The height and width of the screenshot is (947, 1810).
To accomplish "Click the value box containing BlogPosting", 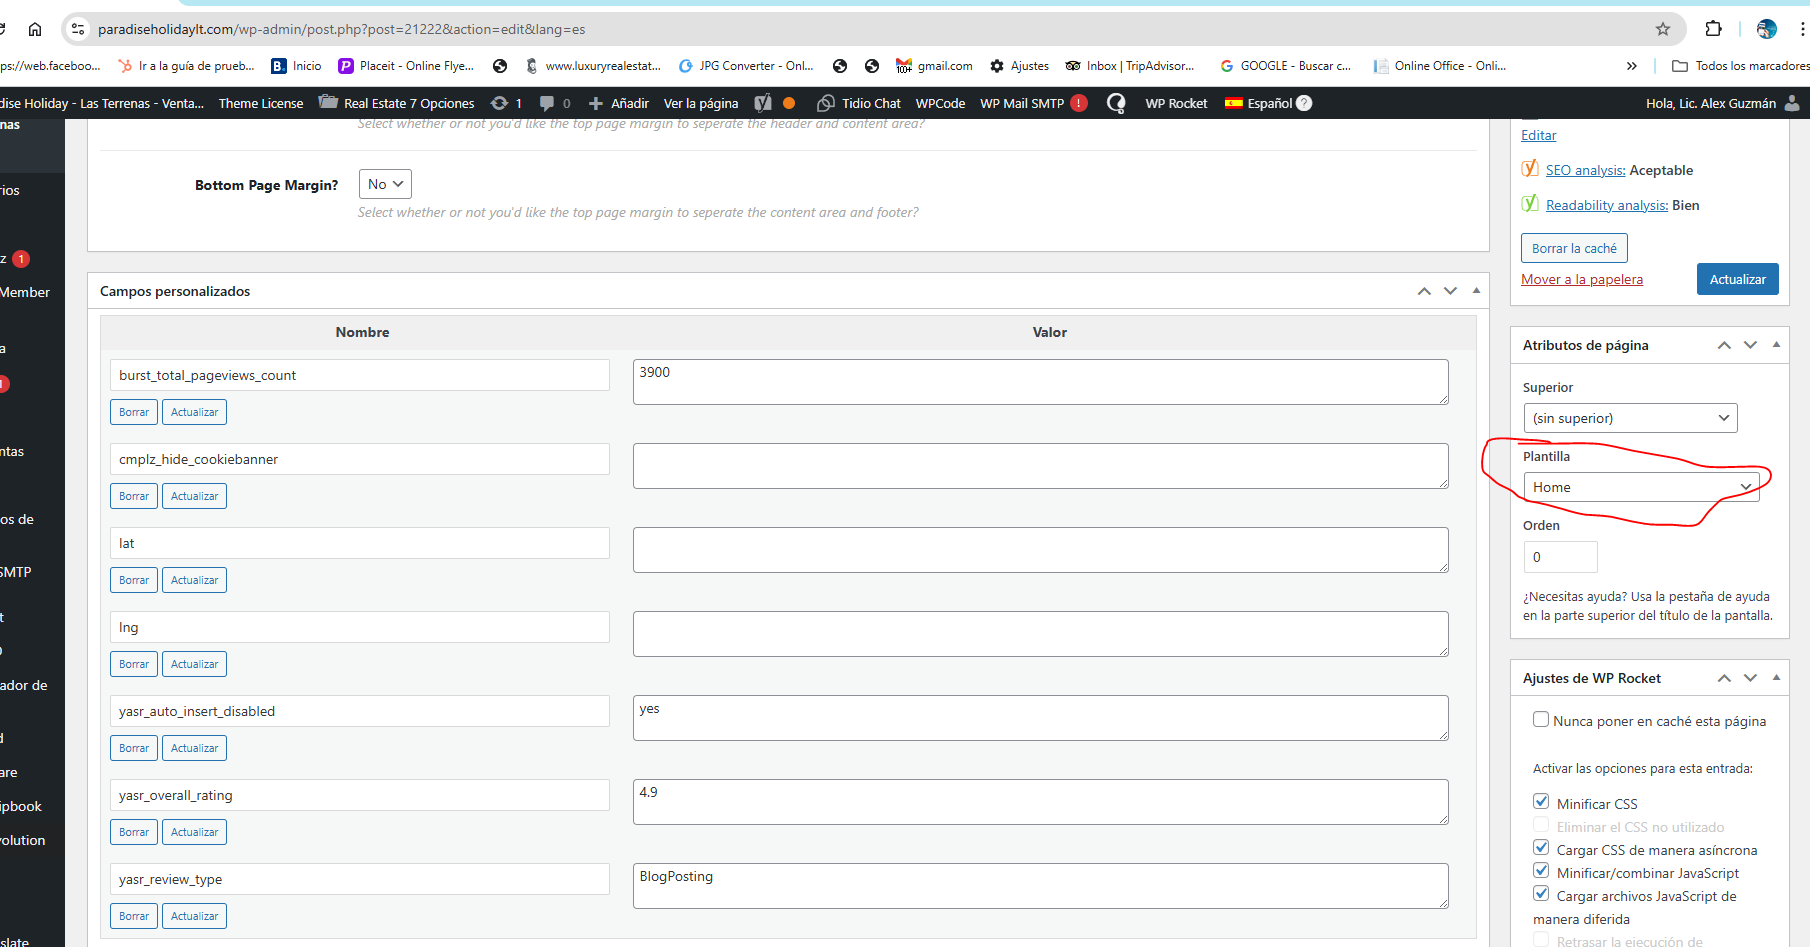I will pyautogui.click(x=1041, y=886).
